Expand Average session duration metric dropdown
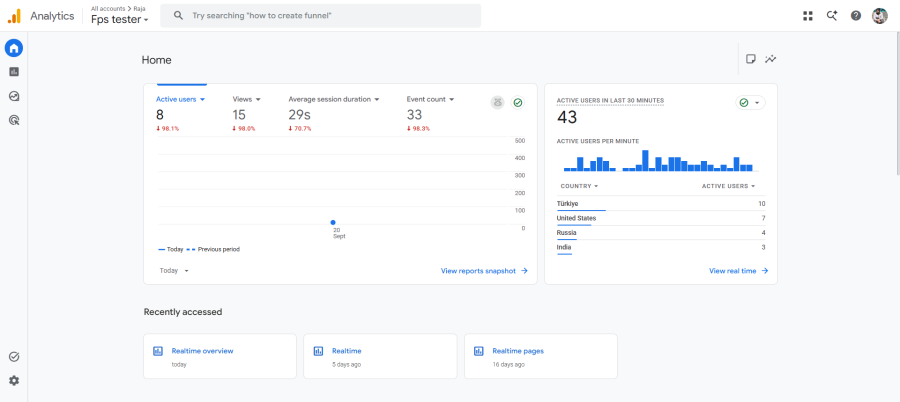 [x=334, y=99]
